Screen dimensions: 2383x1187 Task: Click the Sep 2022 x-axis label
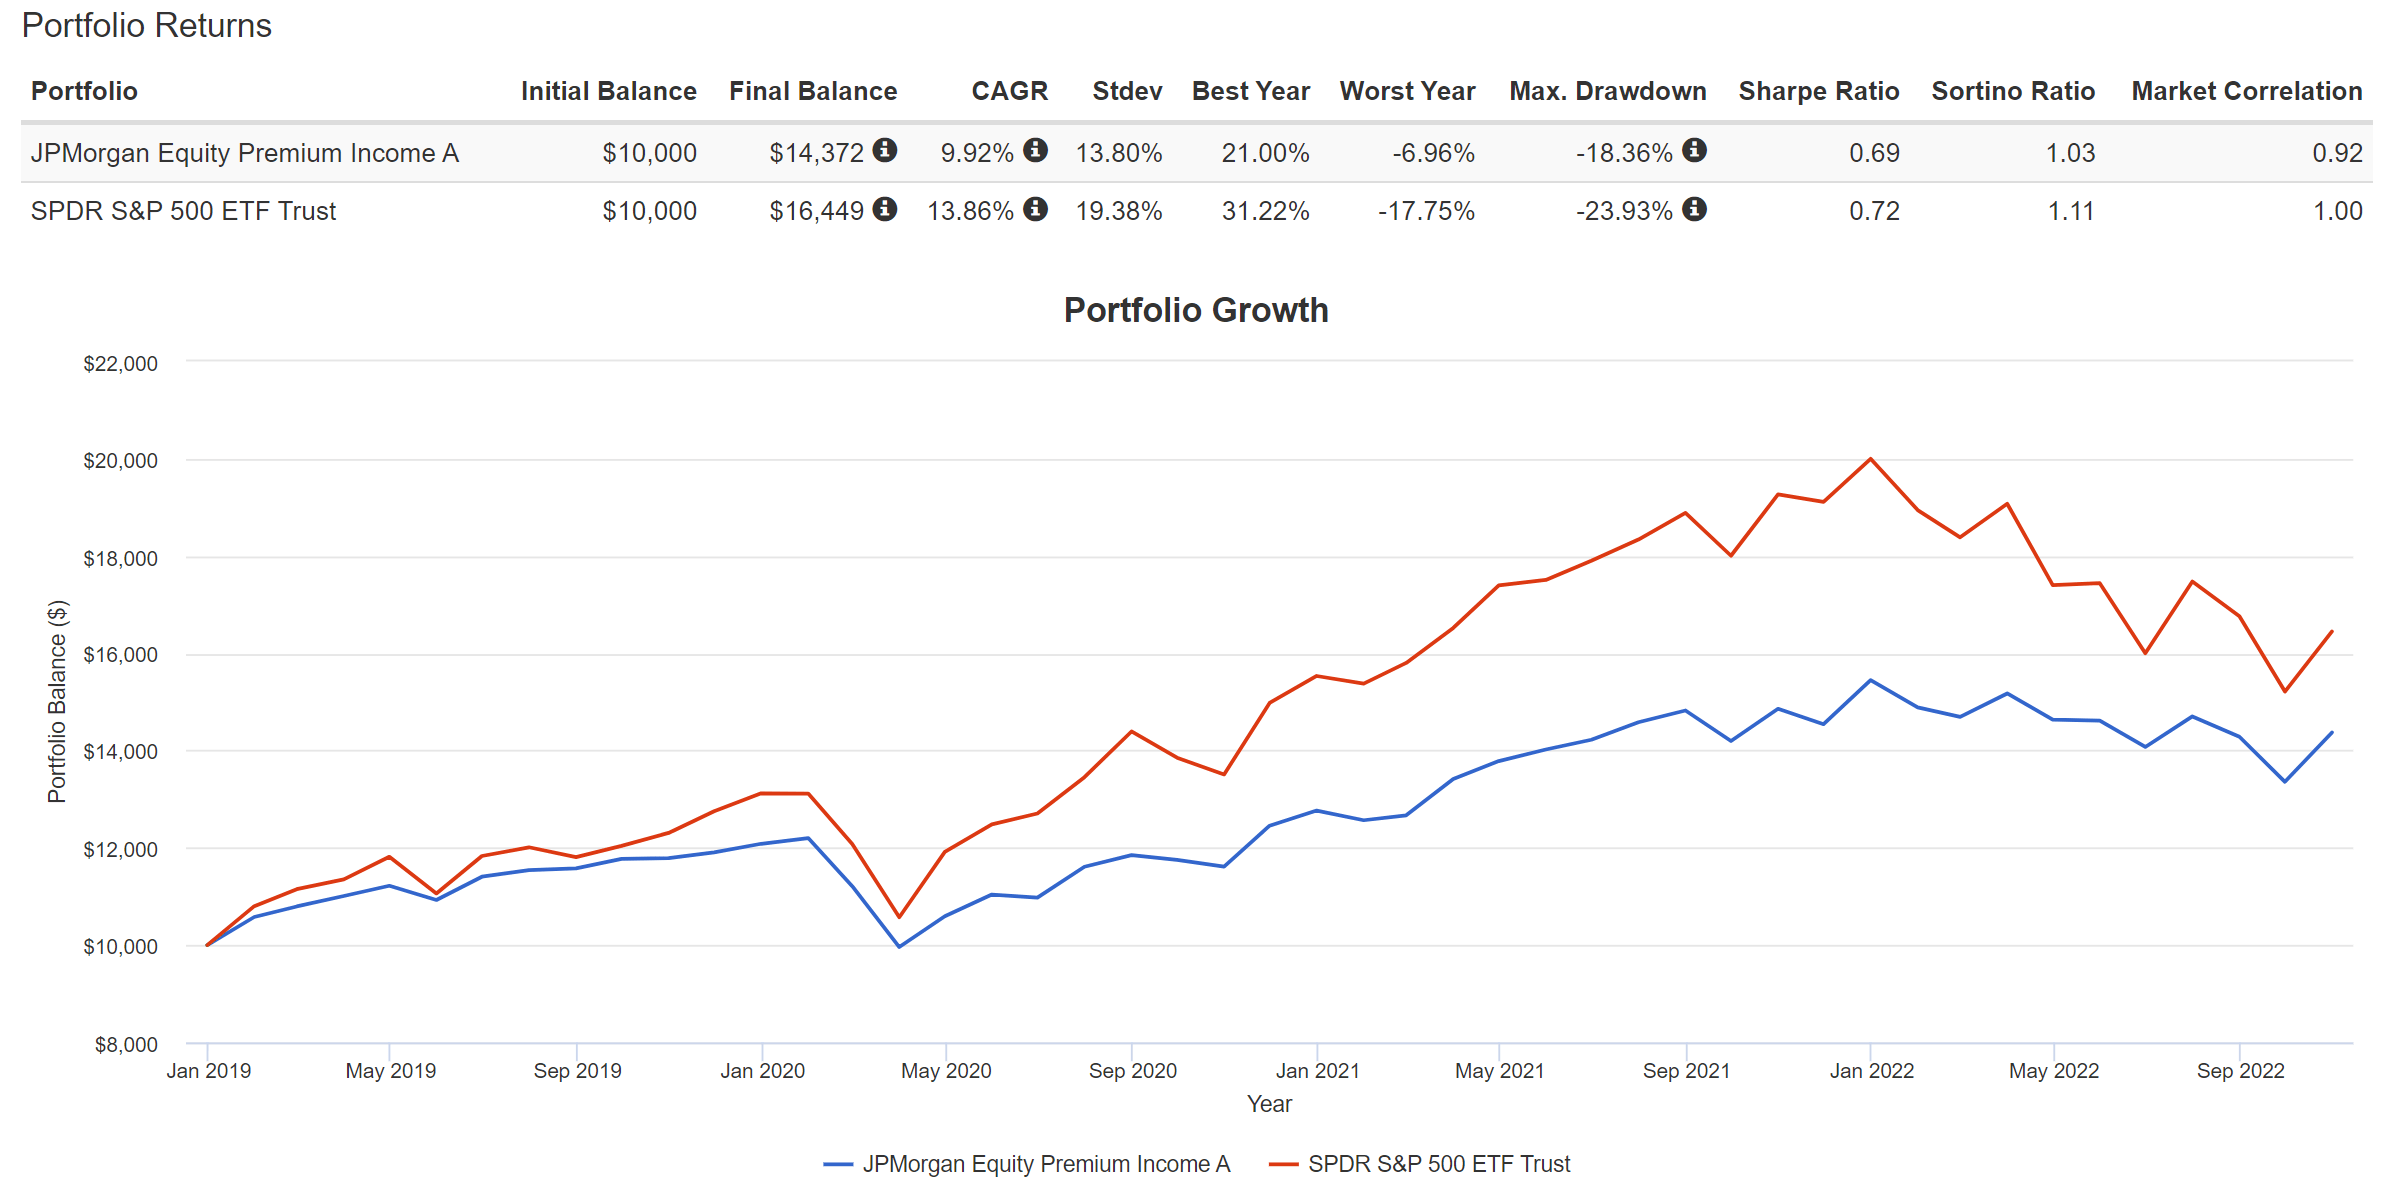click(x=2240, y=1071)
